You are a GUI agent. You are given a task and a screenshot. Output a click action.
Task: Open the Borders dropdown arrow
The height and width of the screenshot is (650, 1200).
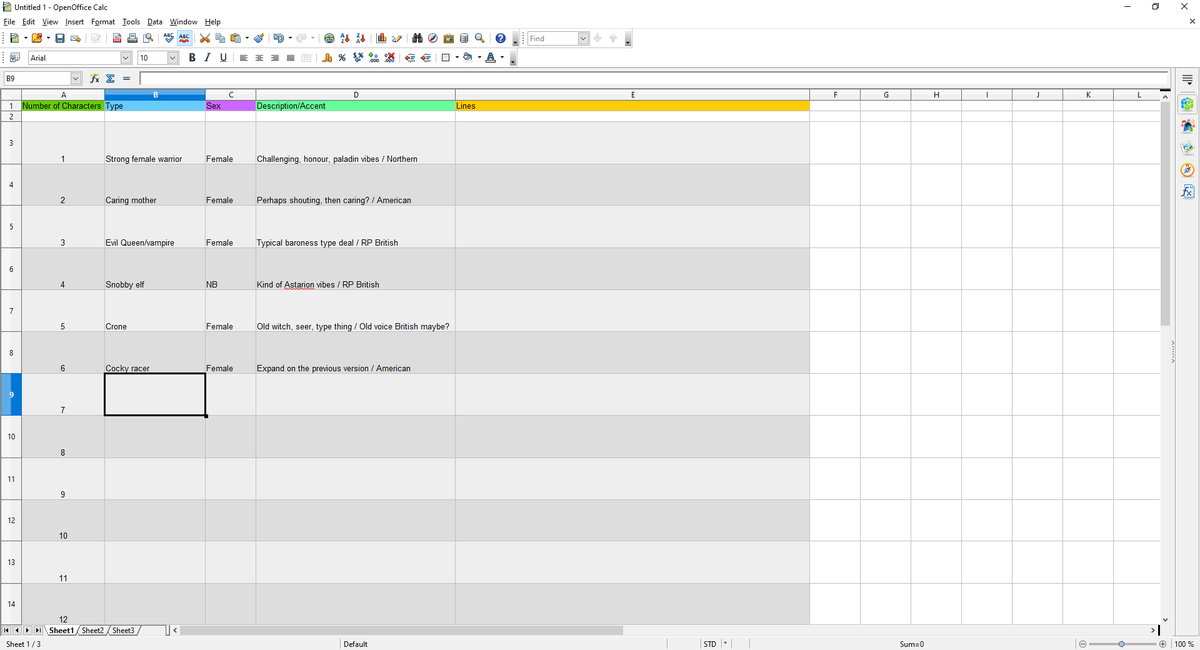[458, 57]
